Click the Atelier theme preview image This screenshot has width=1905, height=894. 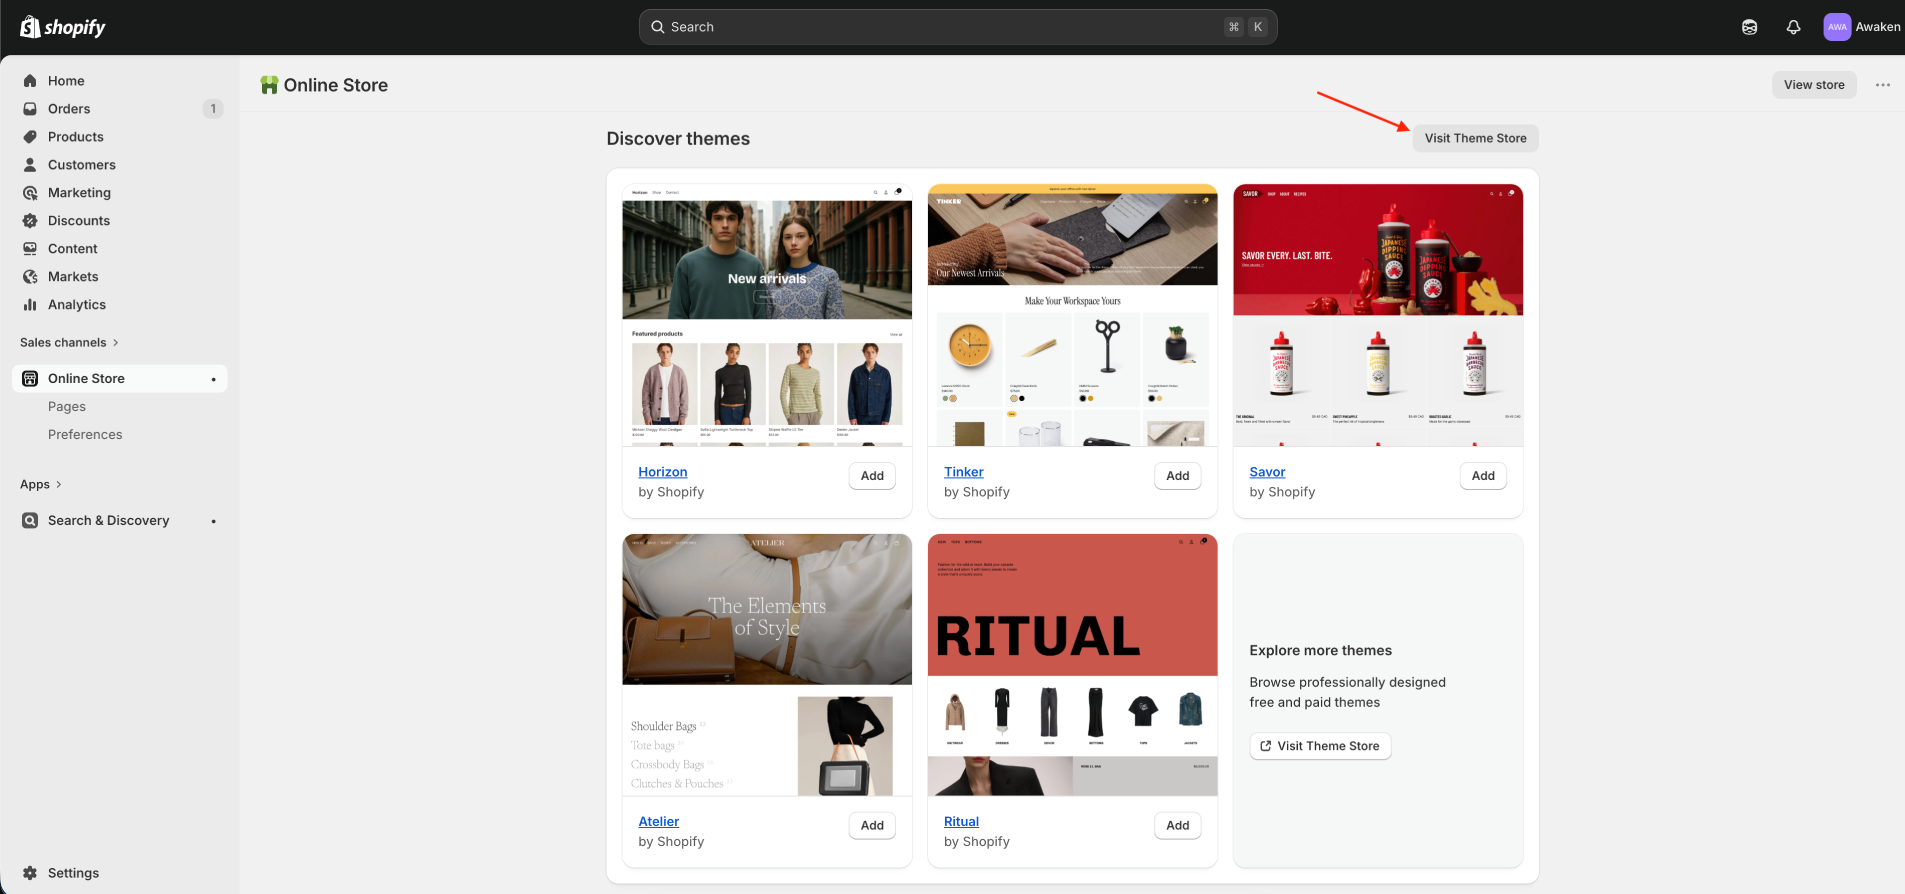(x=767, y=665)
